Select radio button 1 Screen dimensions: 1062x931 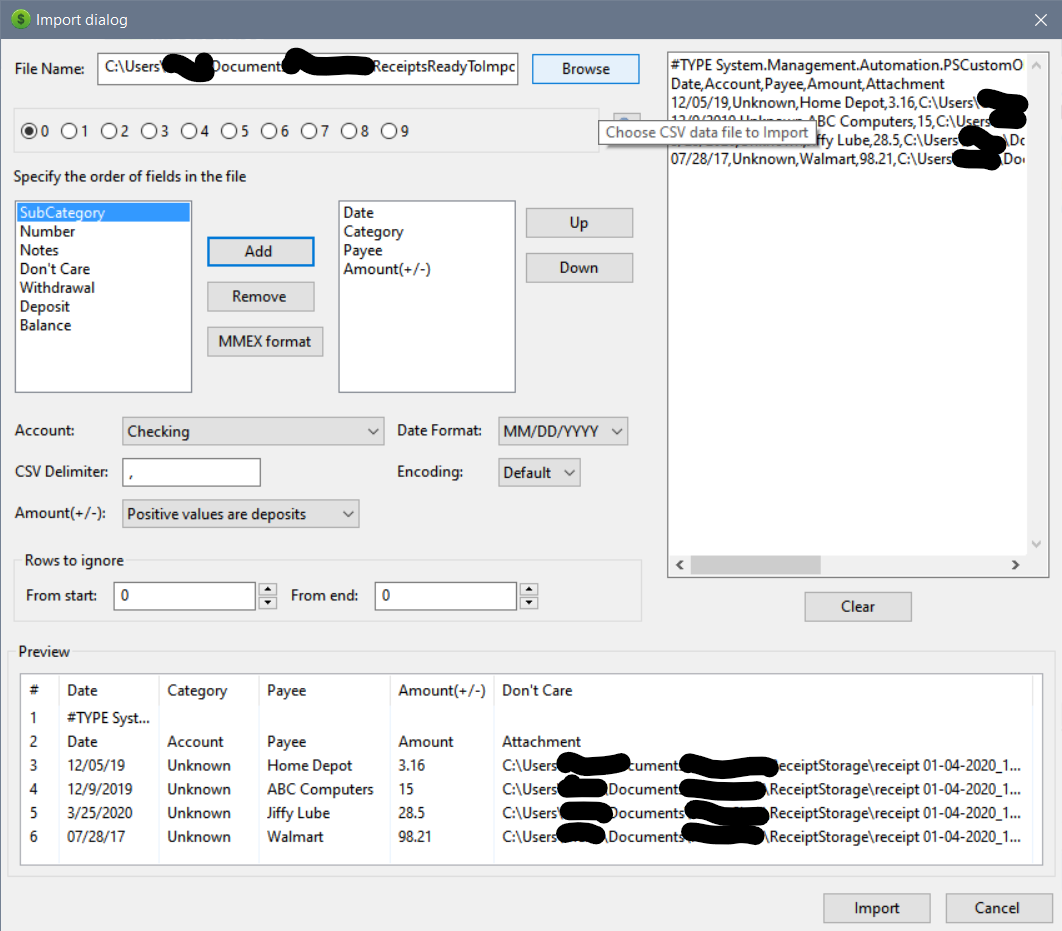click(69, 131)
